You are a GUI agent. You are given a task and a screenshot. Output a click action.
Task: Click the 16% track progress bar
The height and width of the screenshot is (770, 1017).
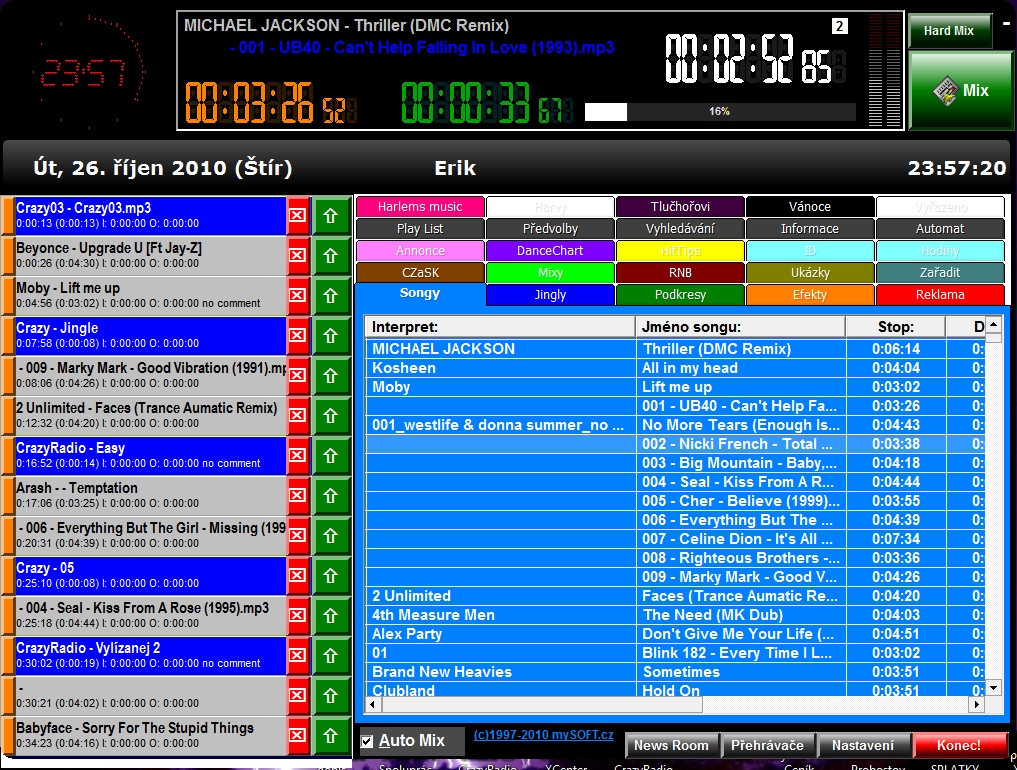(x=720, y=112)
